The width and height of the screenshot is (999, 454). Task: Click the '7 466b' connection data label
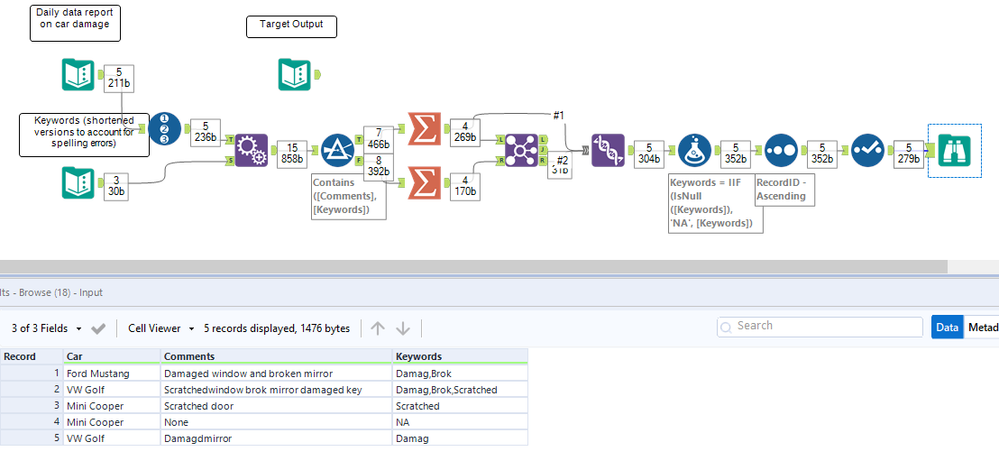pos(379,137)
